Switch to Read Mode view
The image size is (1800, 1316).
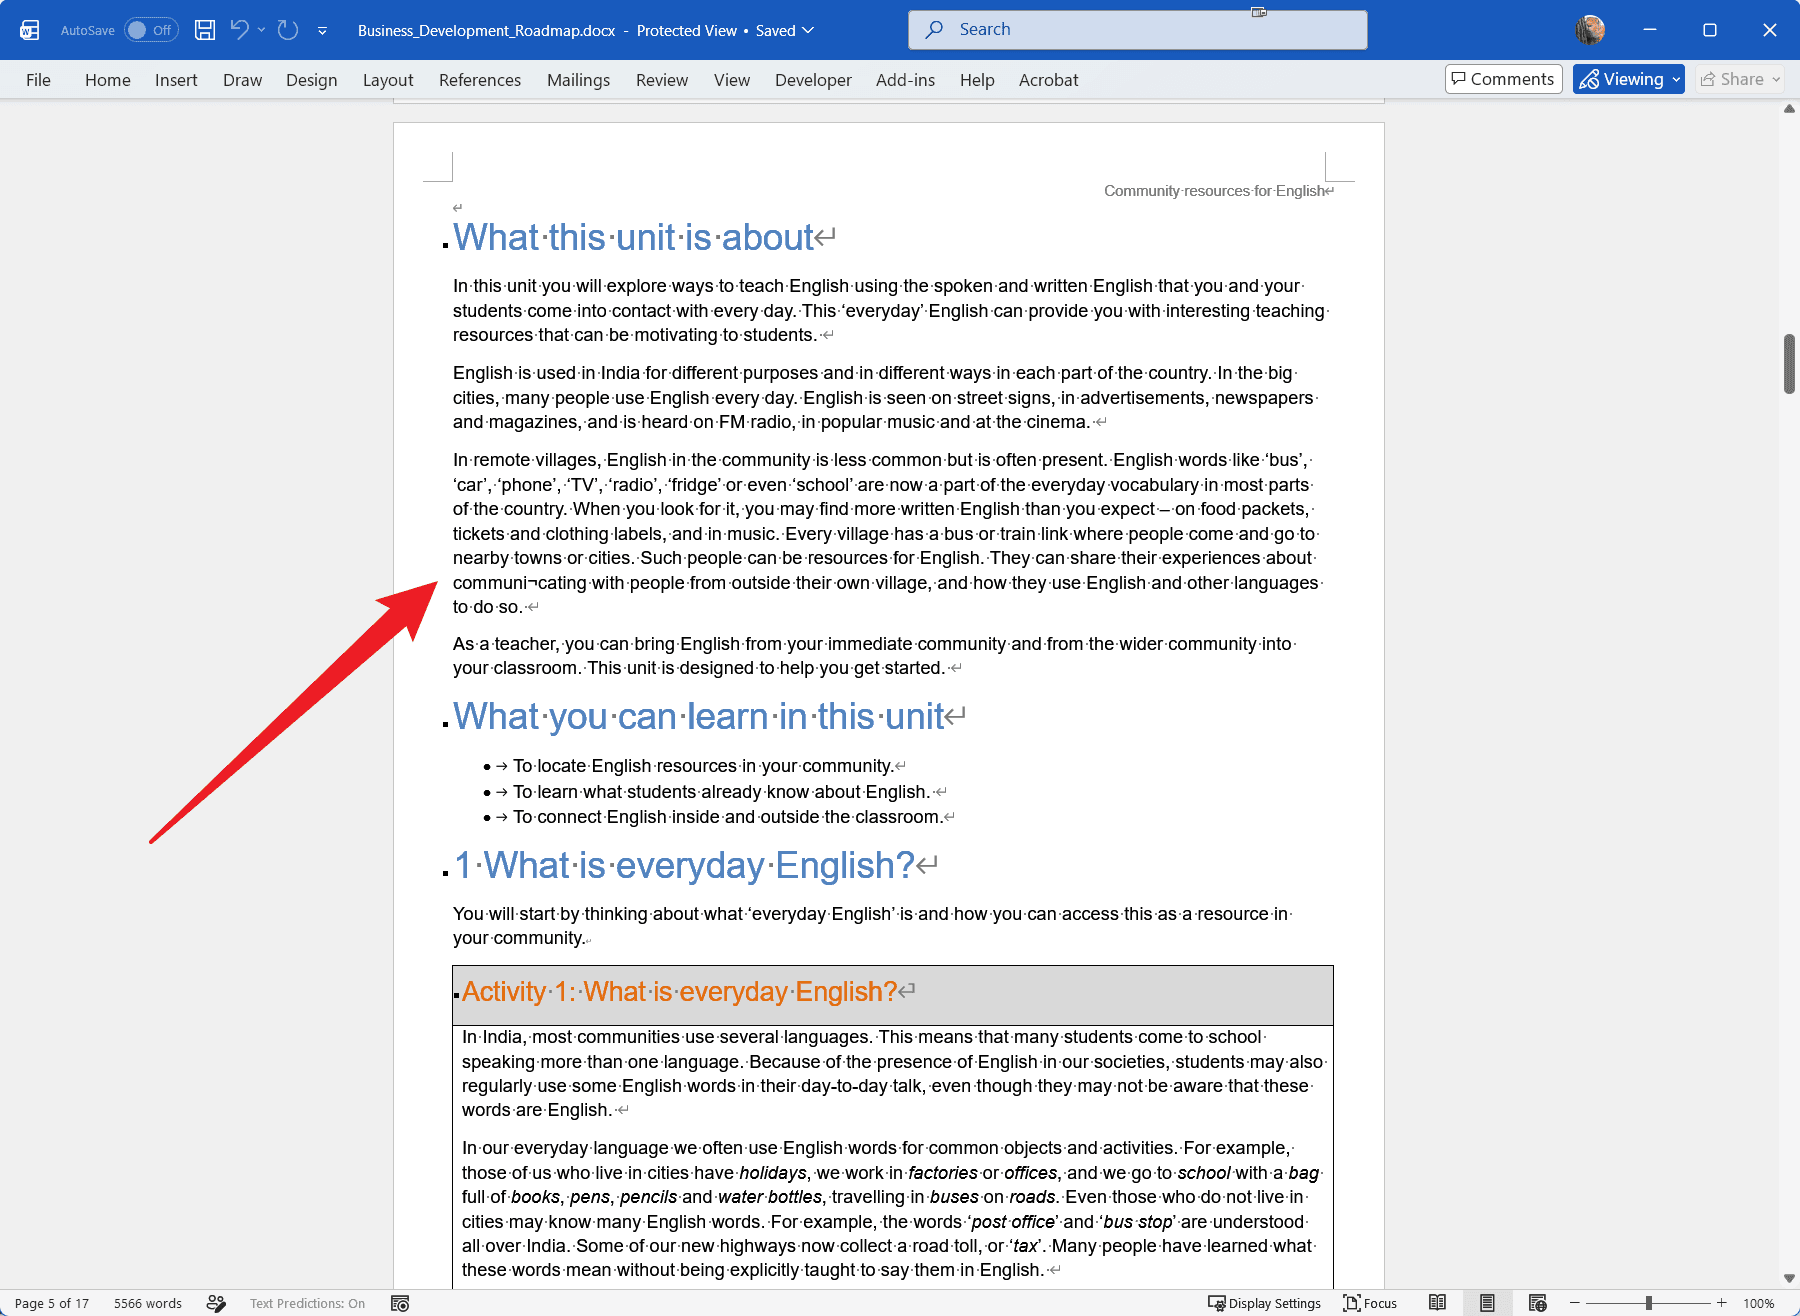(1437, 1303)
